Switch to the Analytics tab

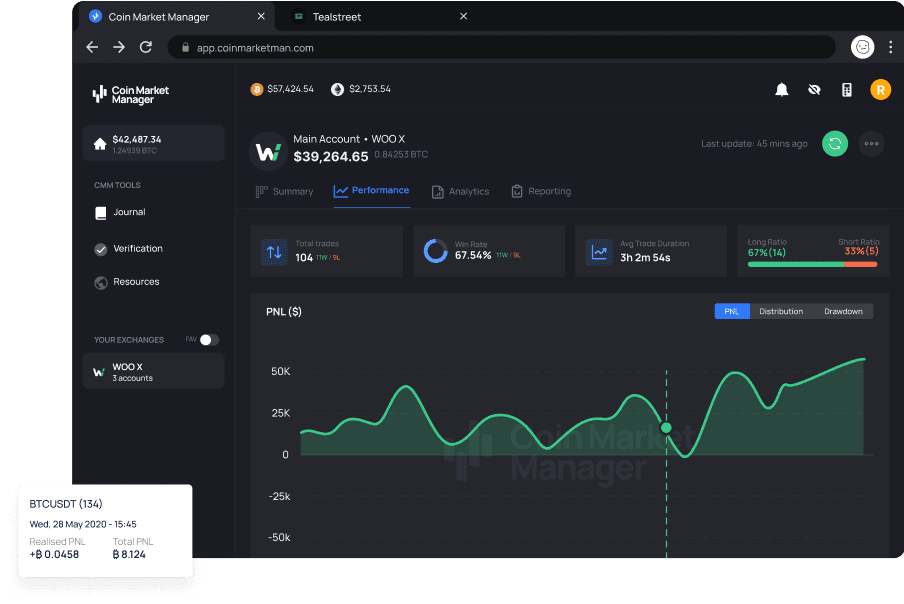461,191
